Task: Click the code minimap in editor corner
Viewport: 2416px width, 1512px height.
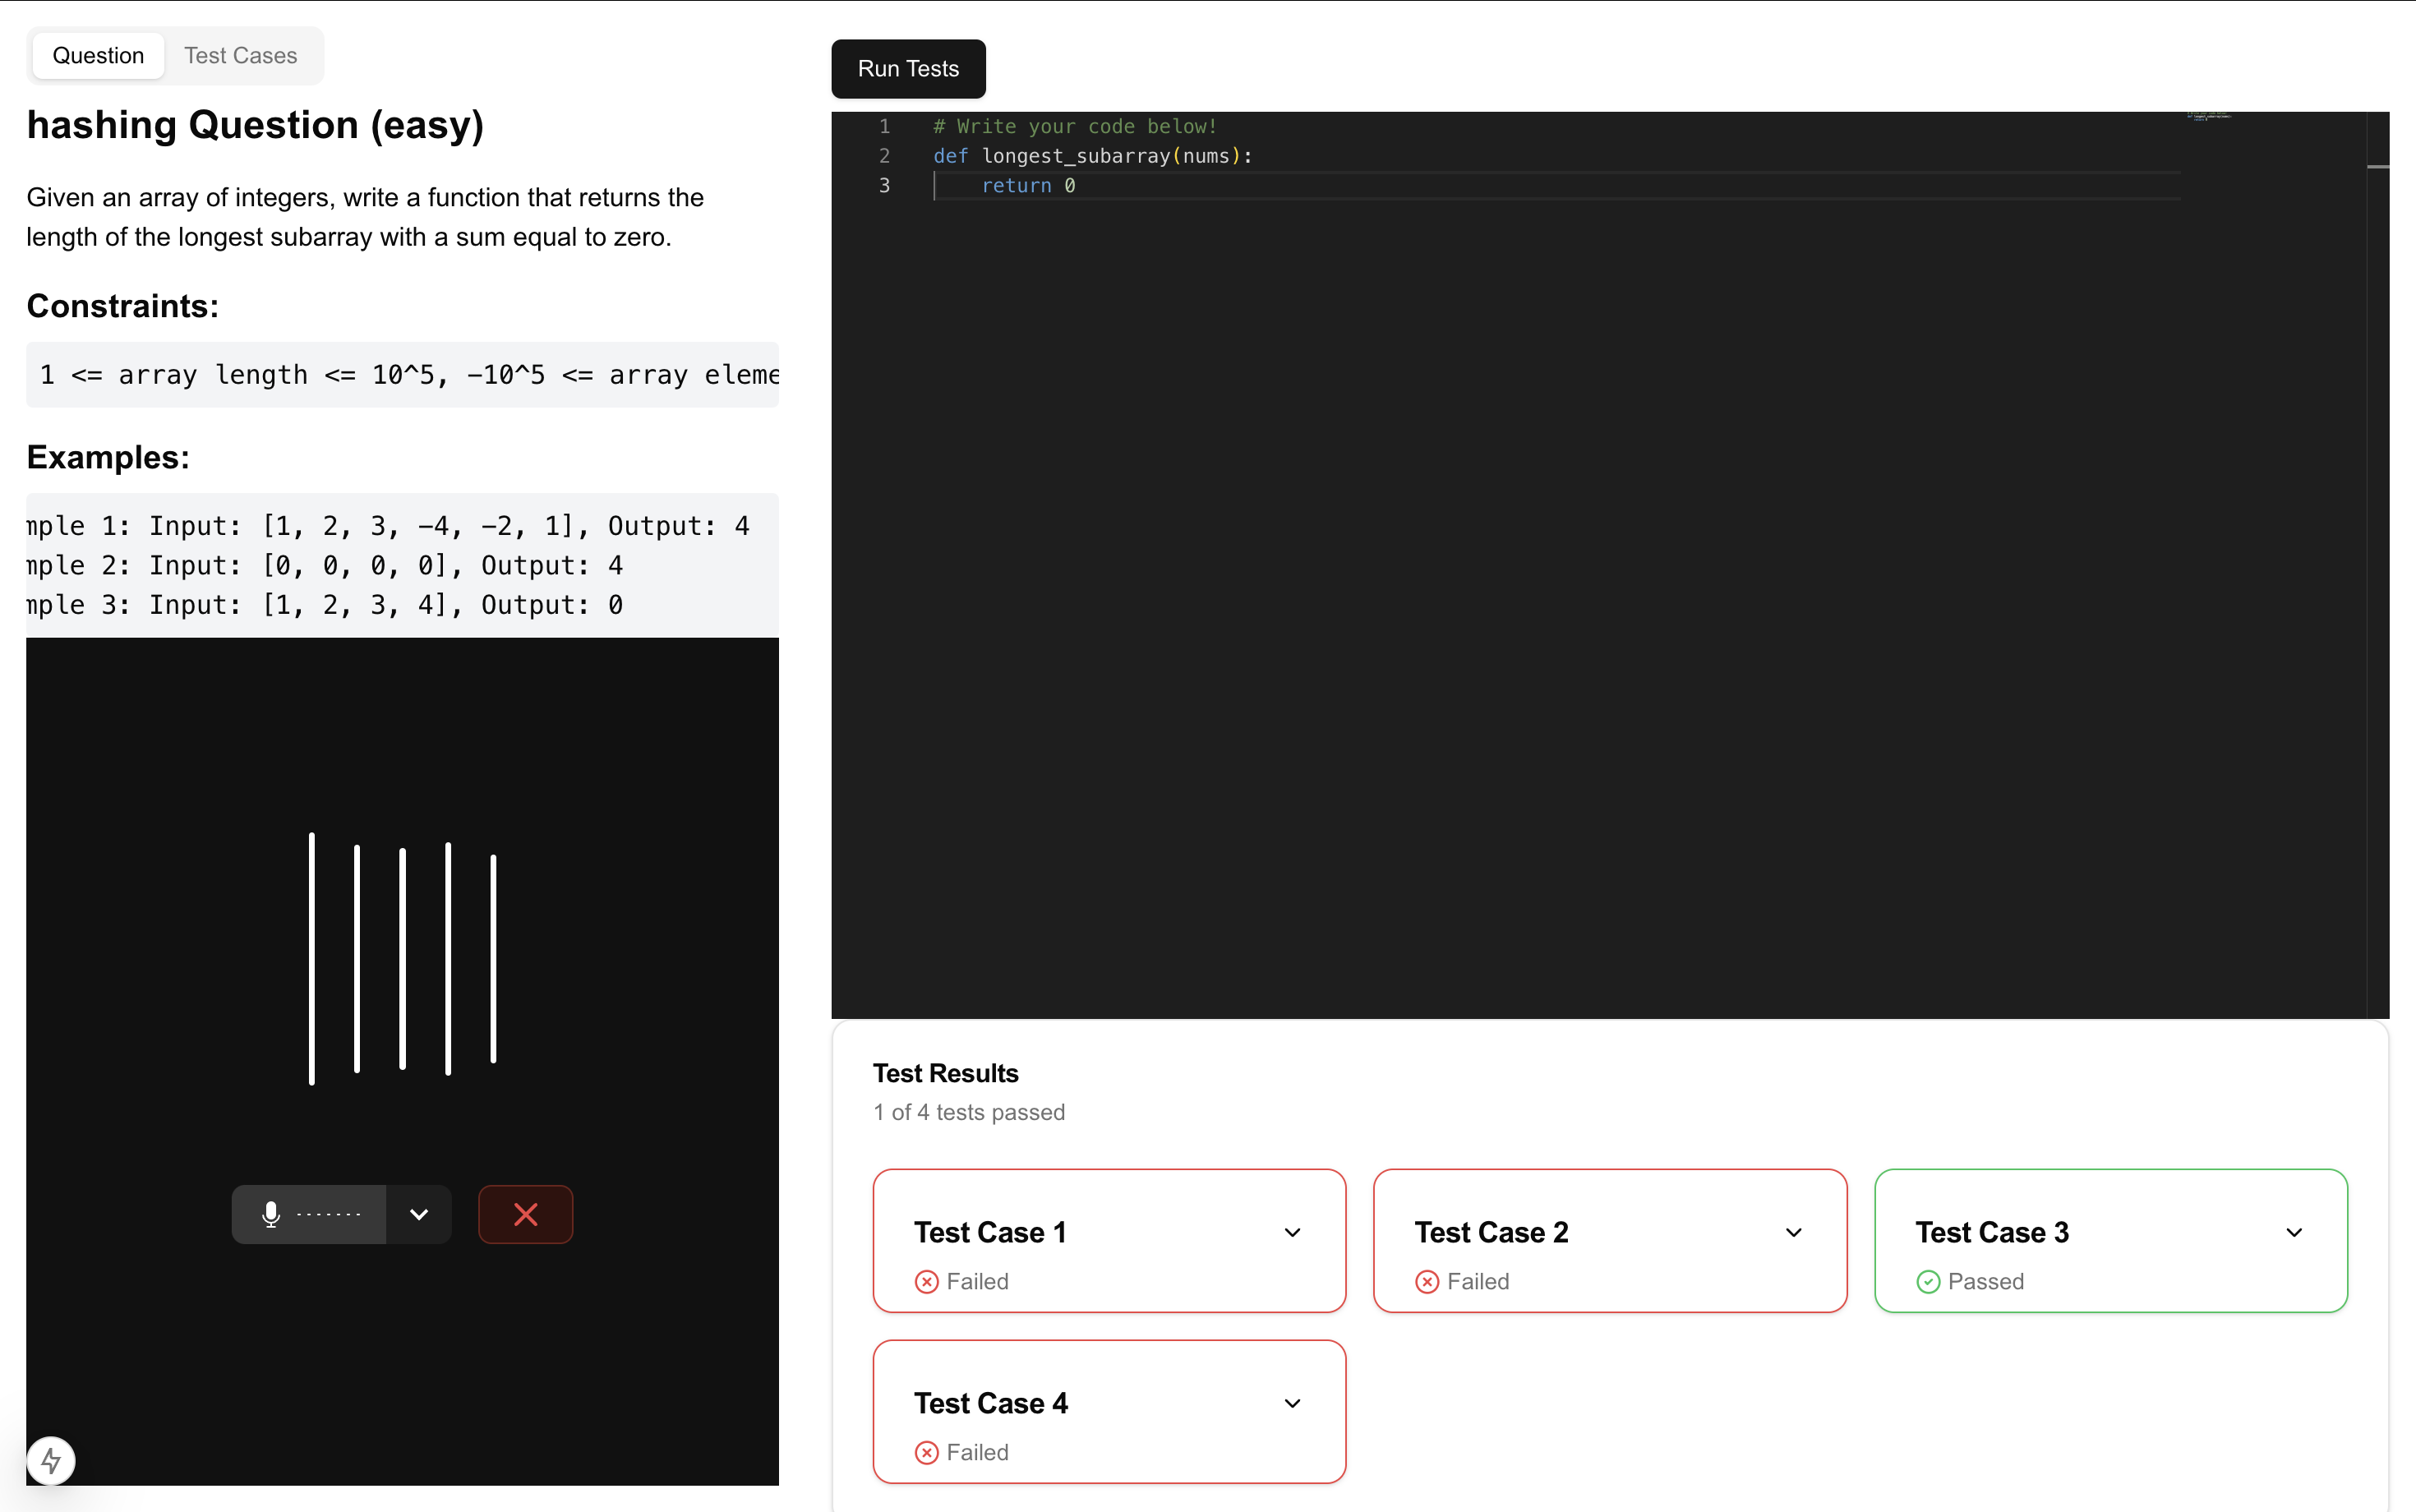Action: pyautogui.click(x=2208, y=117)
